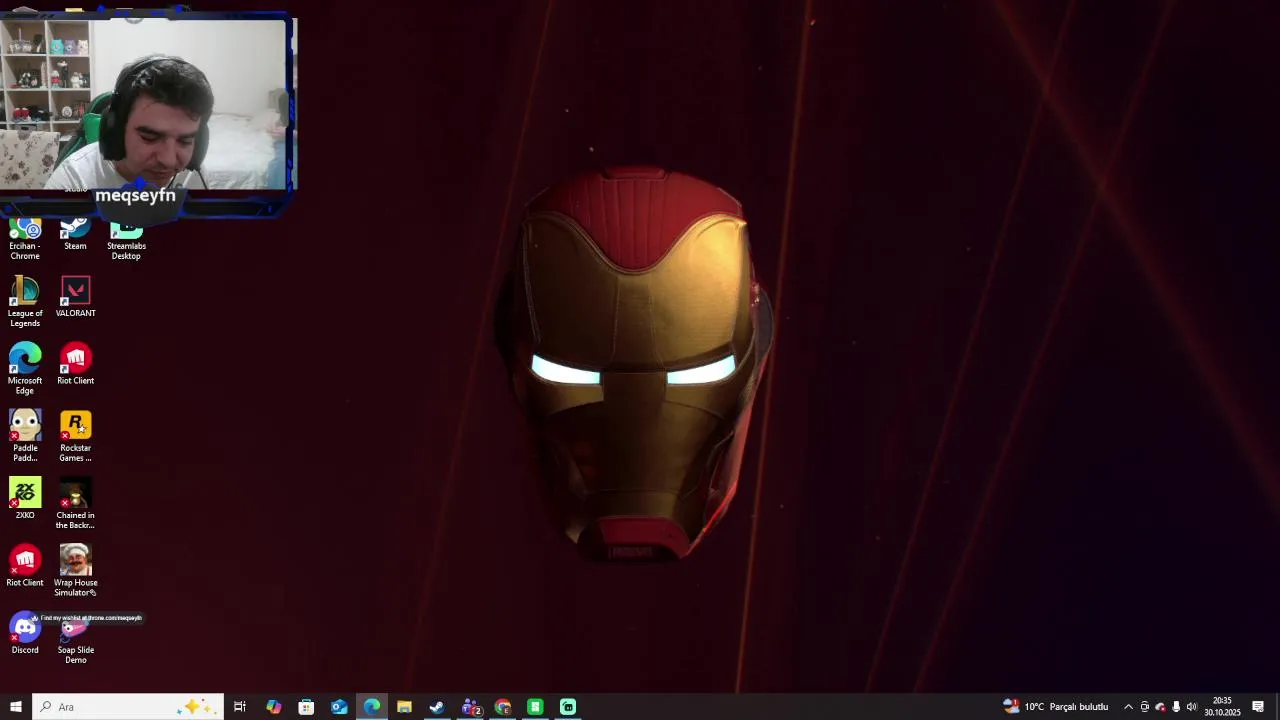Open Steam from the taskbar
The width and height of the screenshot is (1280, 720).
pos(437,707)
